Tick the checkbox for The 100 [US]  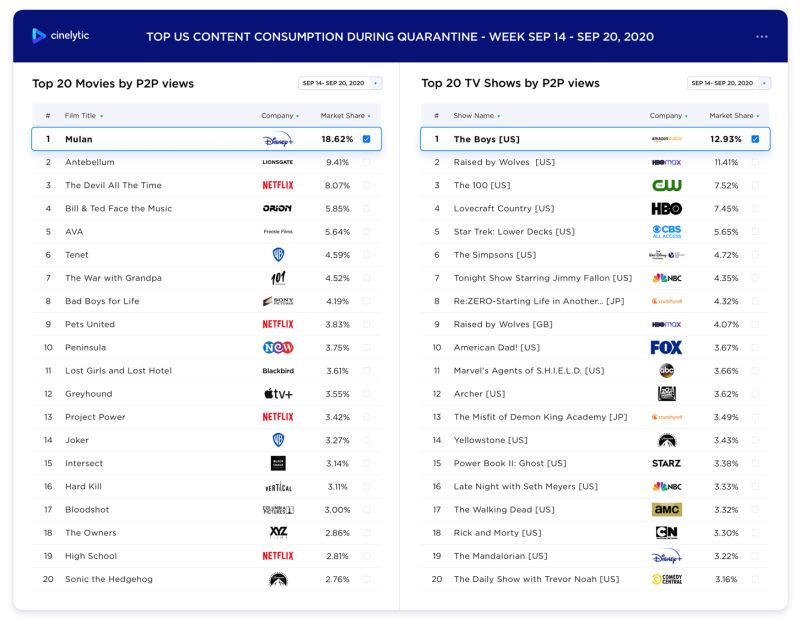755,185
